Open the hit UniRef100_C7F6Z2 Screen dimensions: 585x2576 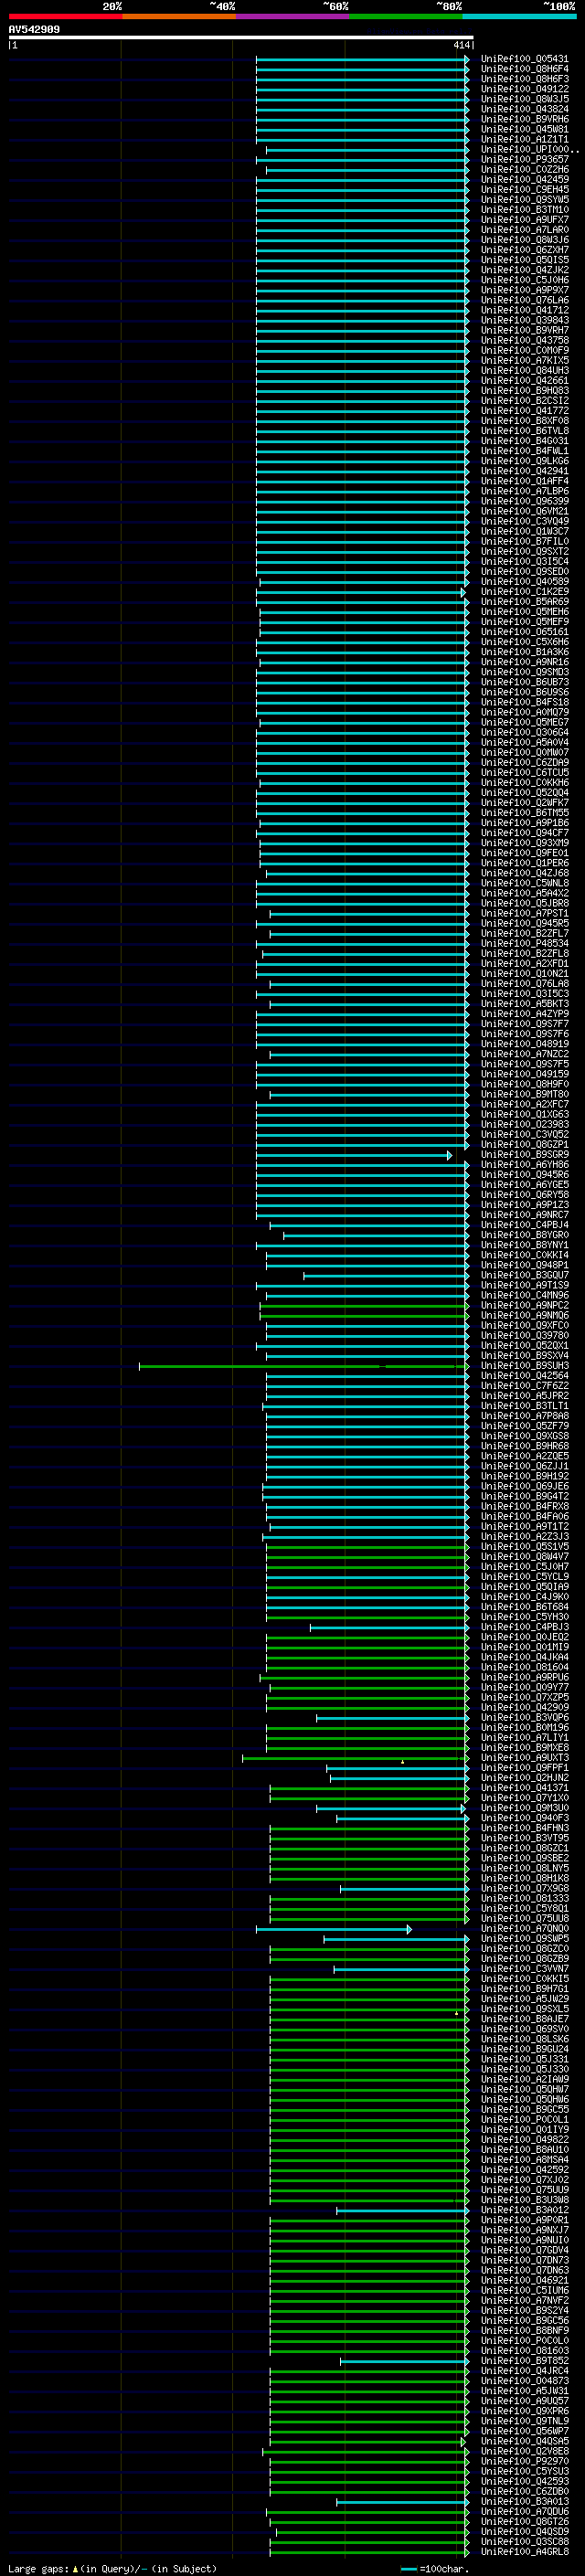(524, 1385)
